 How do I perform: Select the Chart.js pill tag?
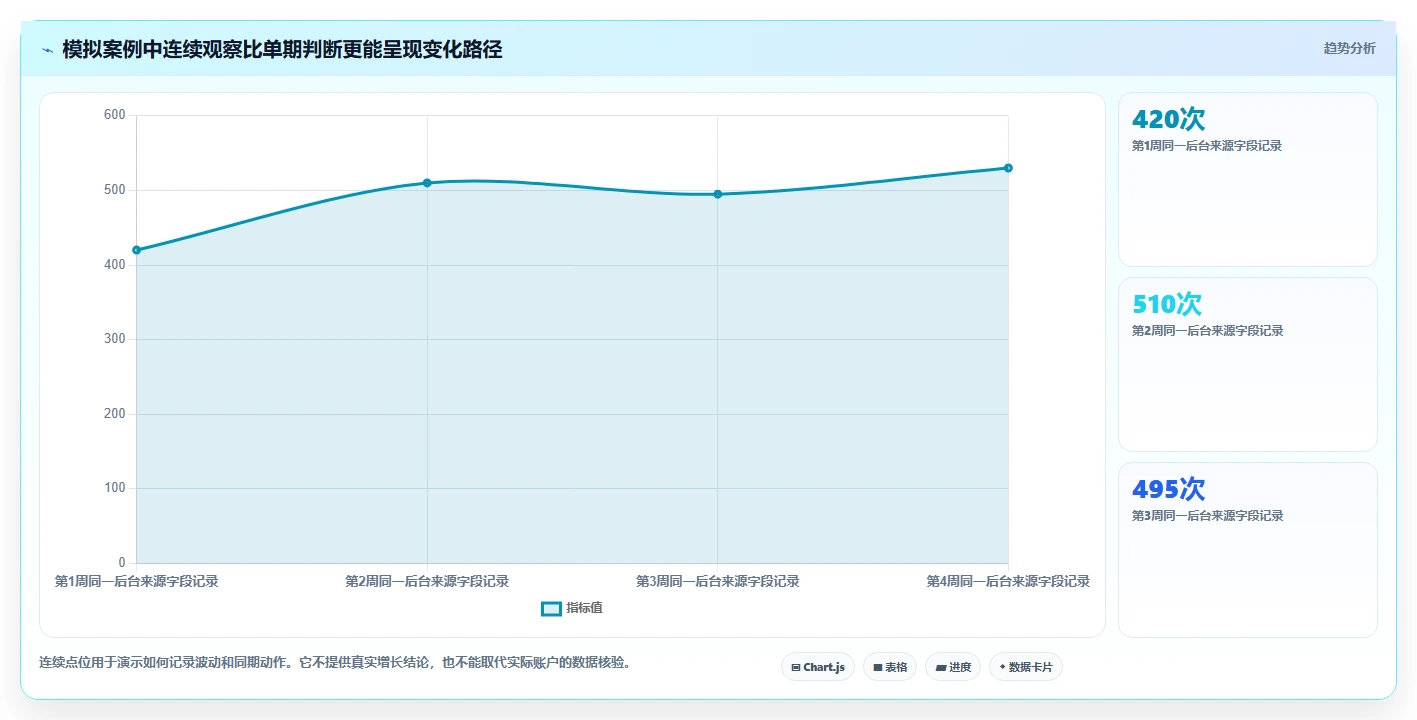tap(818, 667)
